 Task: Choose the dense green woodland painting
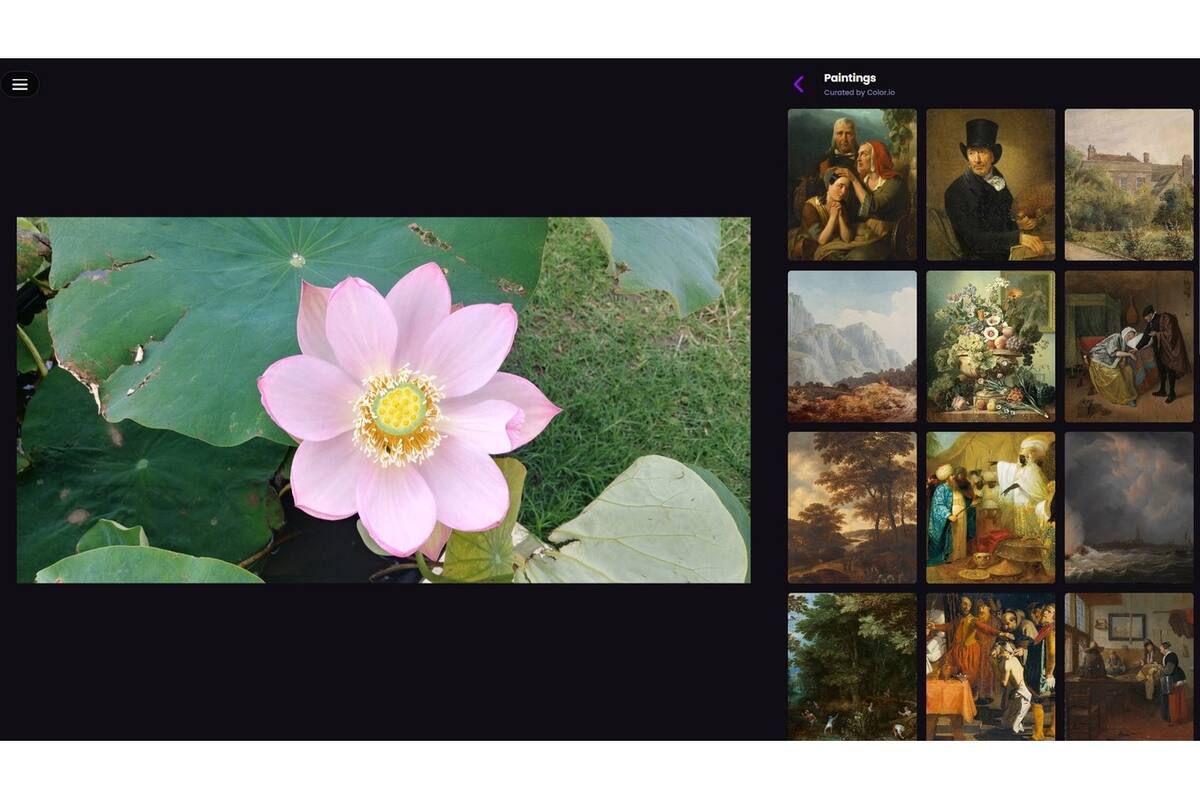pyautogui.click(x=852, y=667)
